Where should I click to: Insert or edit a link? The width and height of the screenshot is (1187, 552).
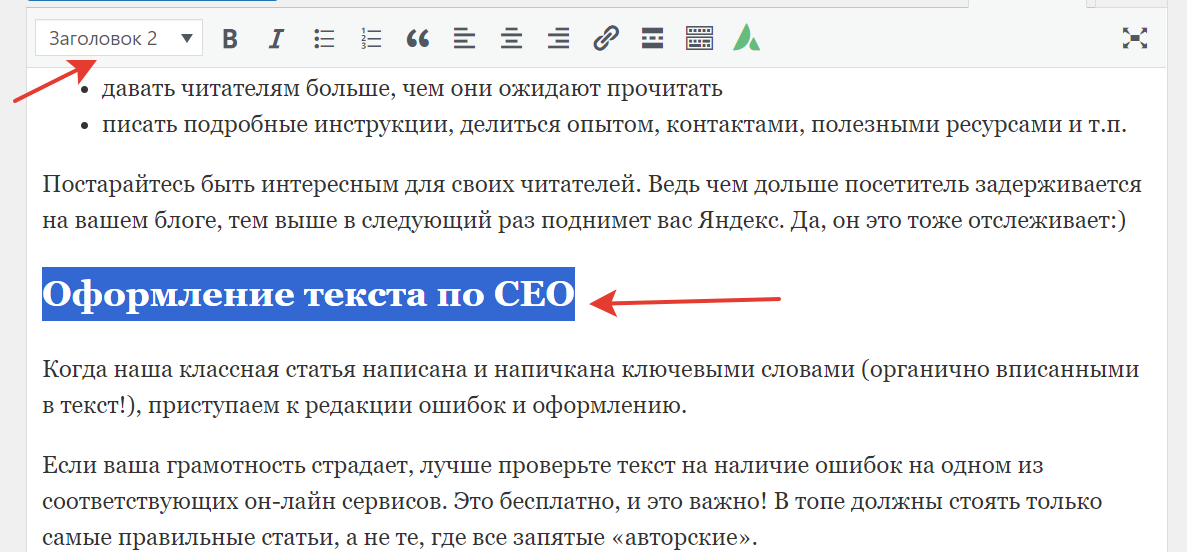point(606,39)
